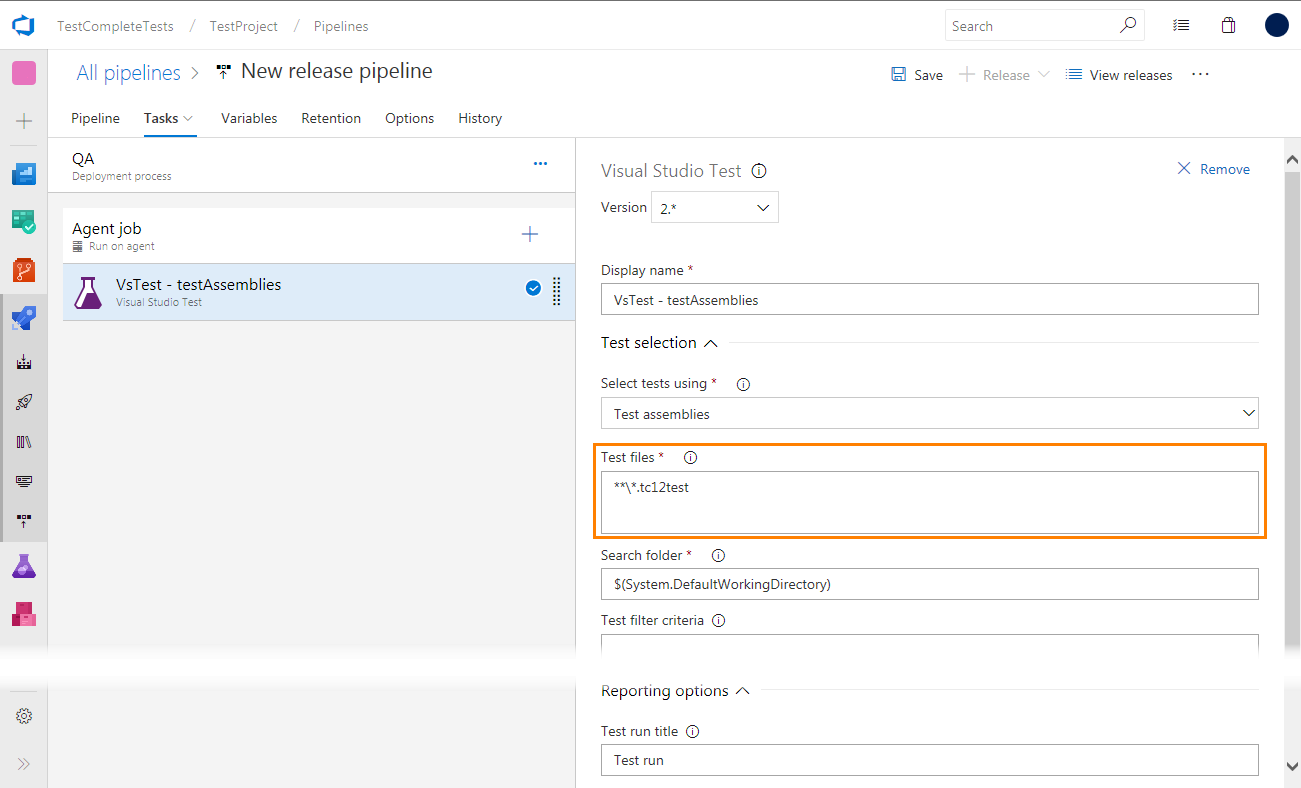Screen dimensions: 1301x788
Task: Switch to the Pipeline tab
Action: click(96, 118)
